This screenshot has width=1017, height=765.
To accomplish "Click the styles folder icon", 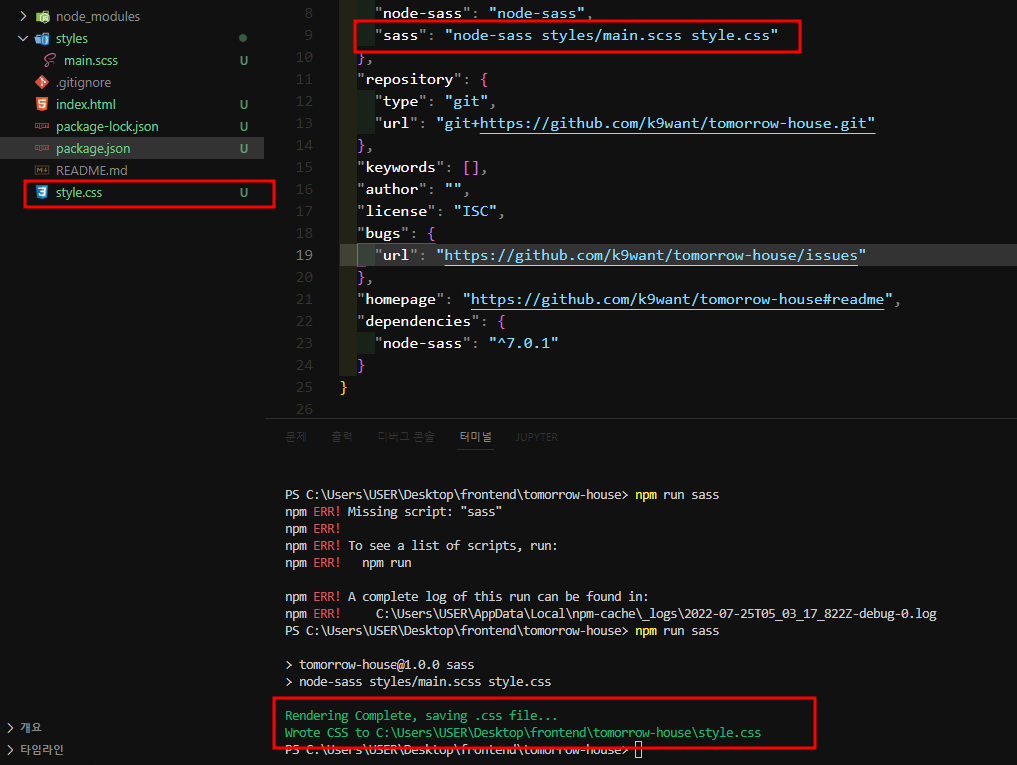I will point(42,38).
